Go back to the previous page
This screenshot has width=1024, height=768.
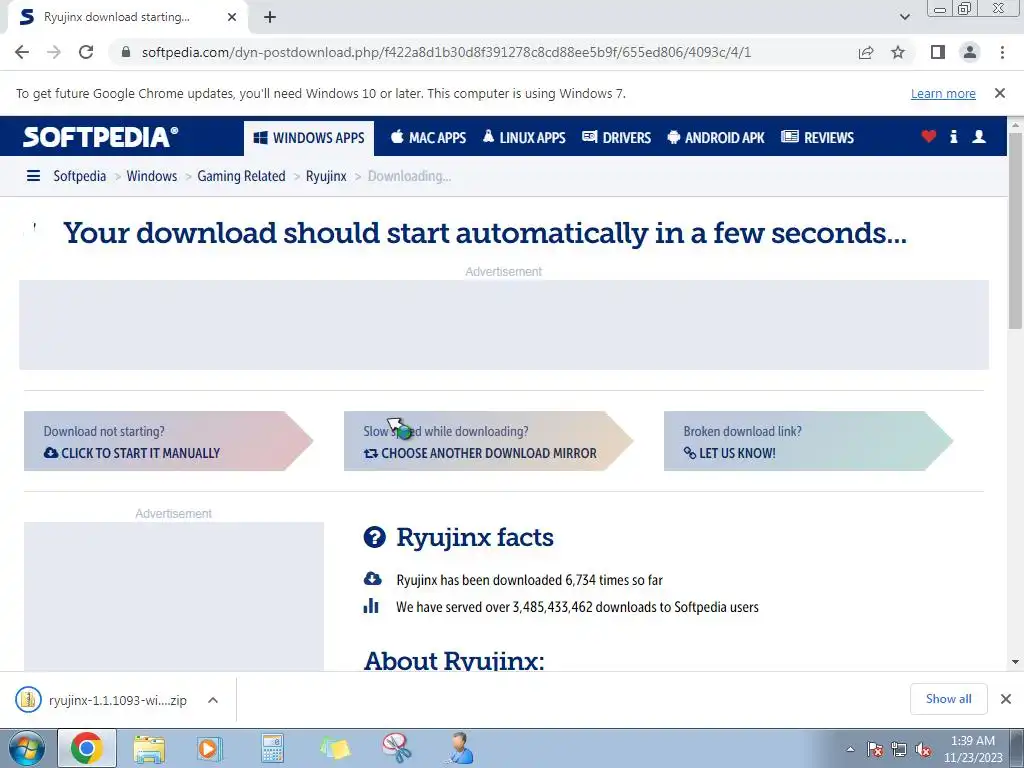pyautogui.click(x=22, y=52)
